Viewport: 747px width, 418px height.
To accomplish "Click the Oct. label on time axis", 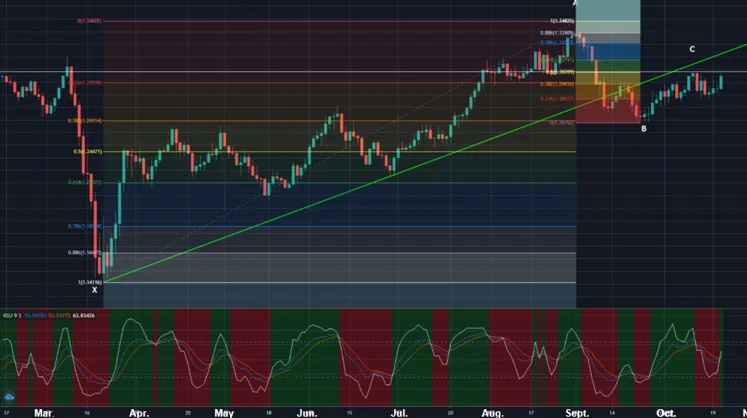I will coord(666,413).
